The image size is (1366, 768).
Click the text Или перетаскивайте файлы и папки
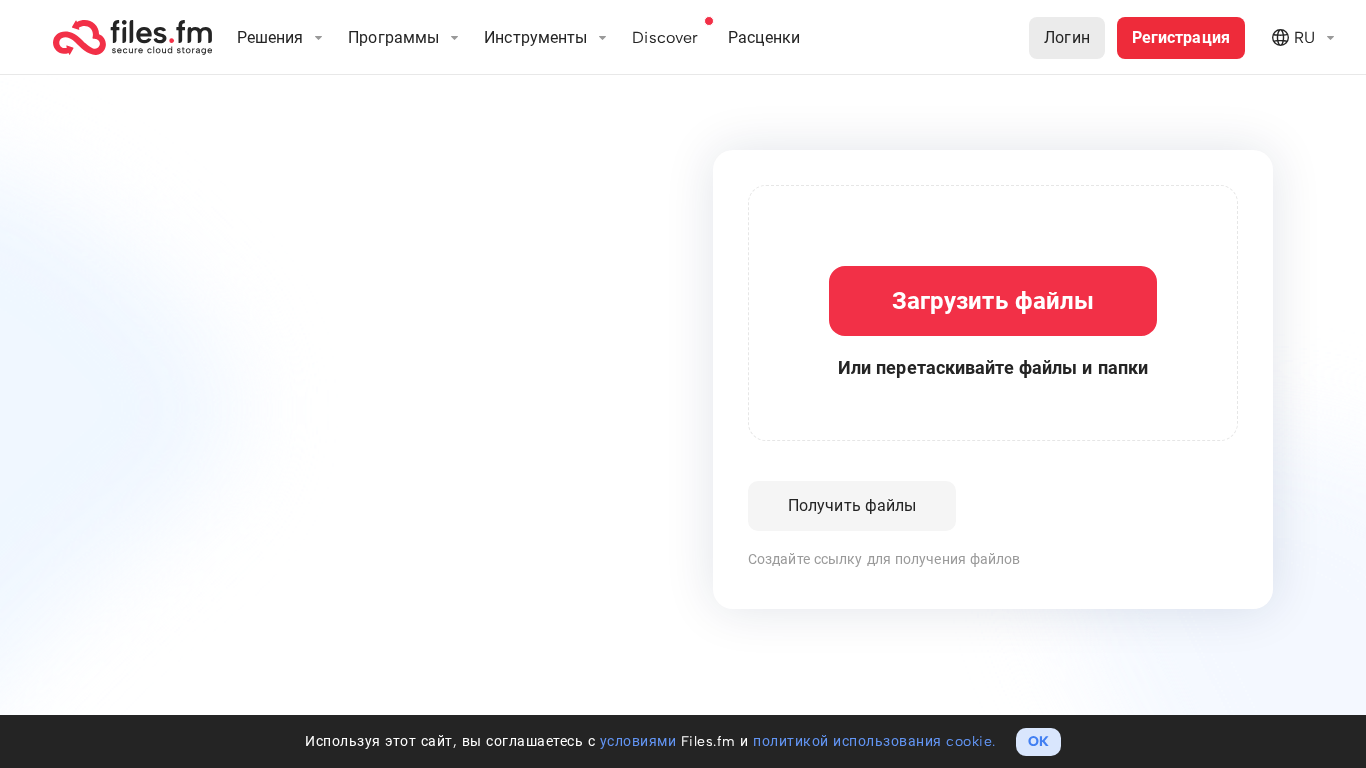pos(993,368)
